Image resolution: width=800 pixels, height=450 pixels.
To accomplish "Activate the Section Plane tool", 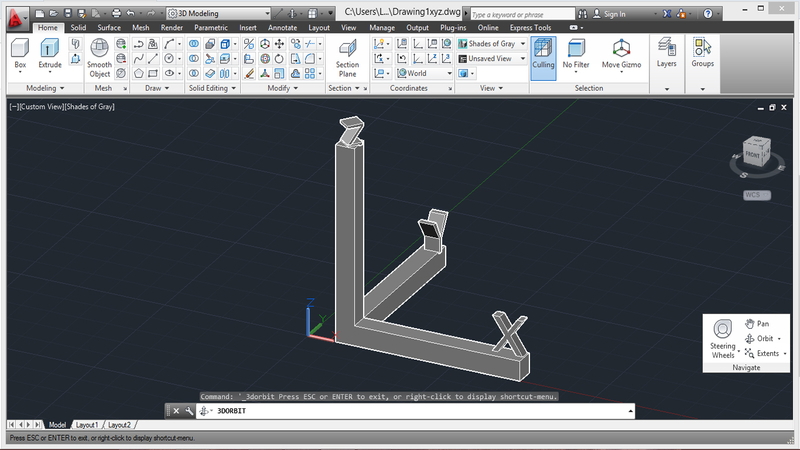I will pos(347,58).
